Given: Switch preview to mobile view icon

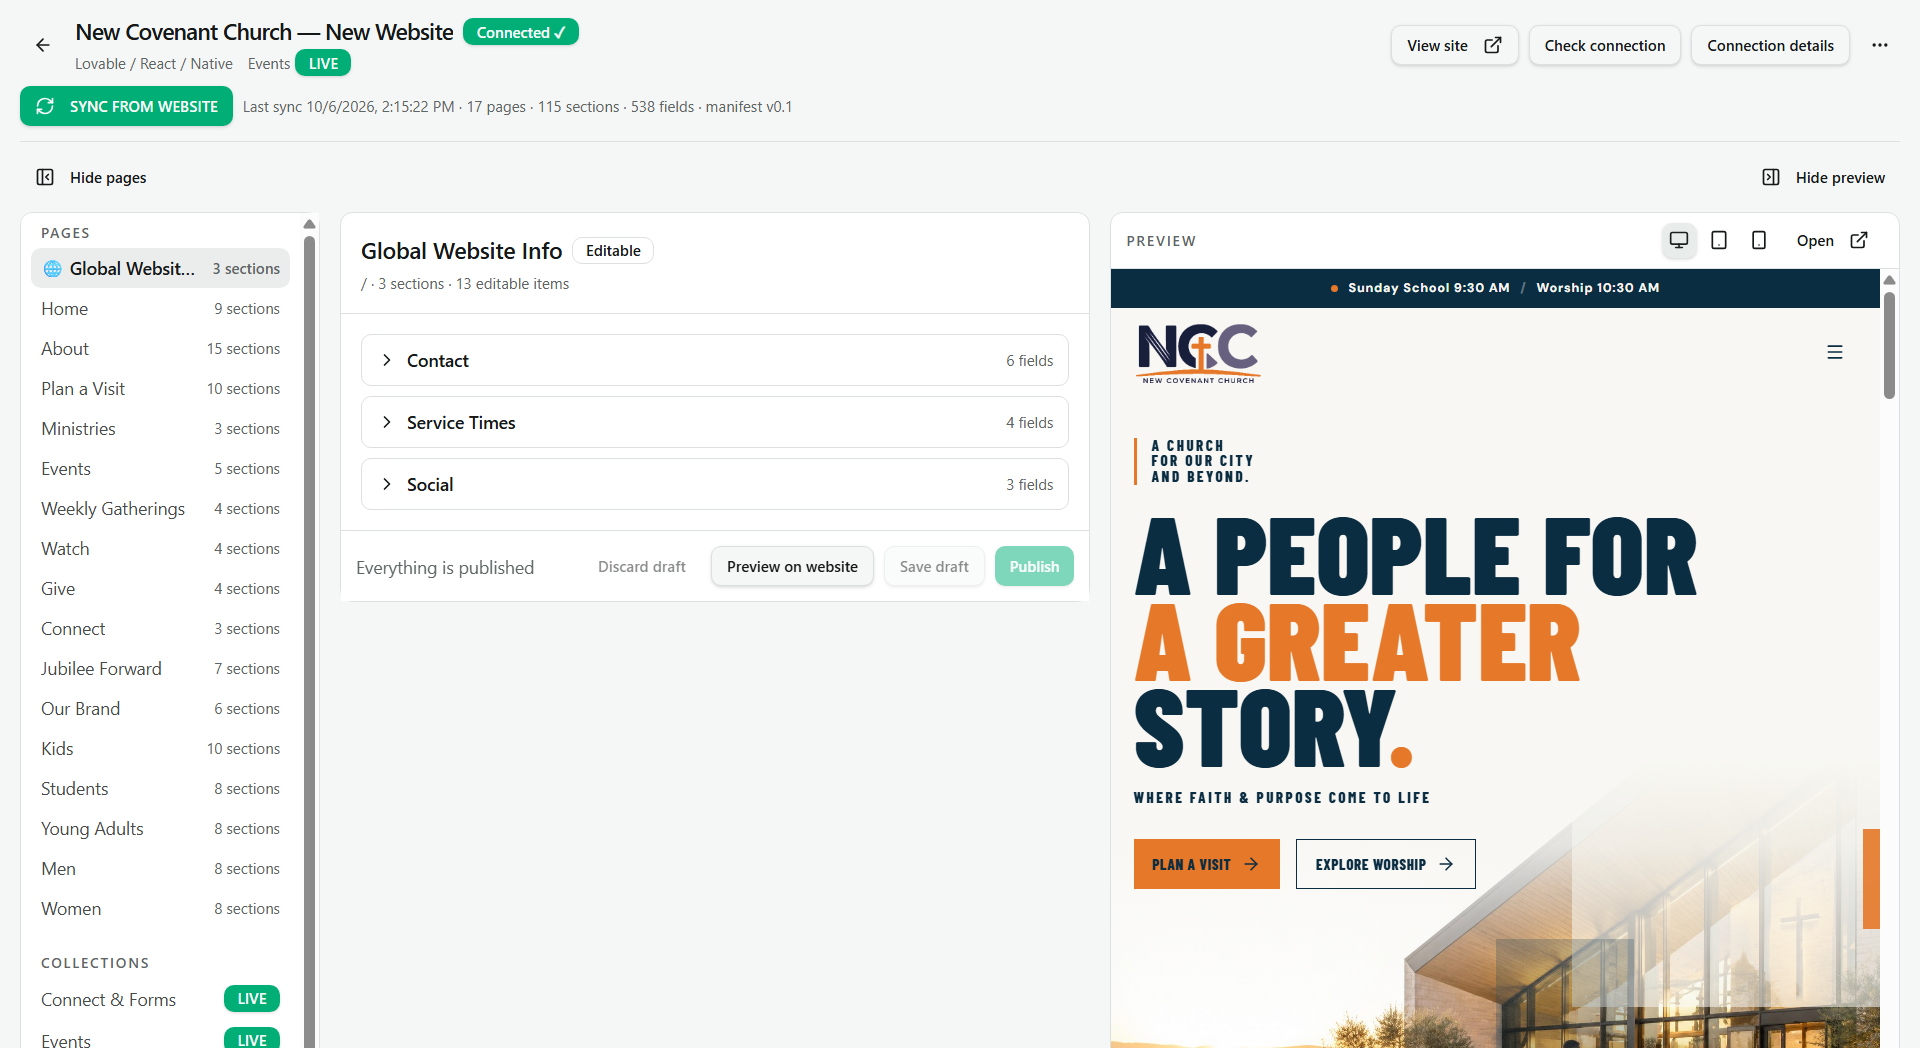Looking at the screenshot, I should coord(1759,240).
